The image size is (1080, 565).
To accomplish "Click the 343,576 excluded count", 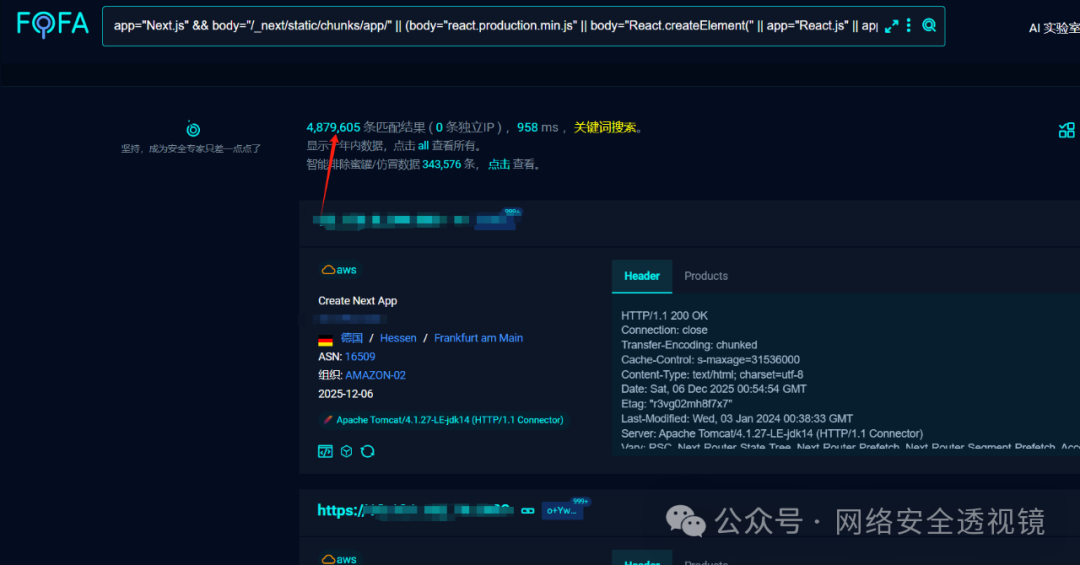I will pyautogui.click(x=442, y=165).
